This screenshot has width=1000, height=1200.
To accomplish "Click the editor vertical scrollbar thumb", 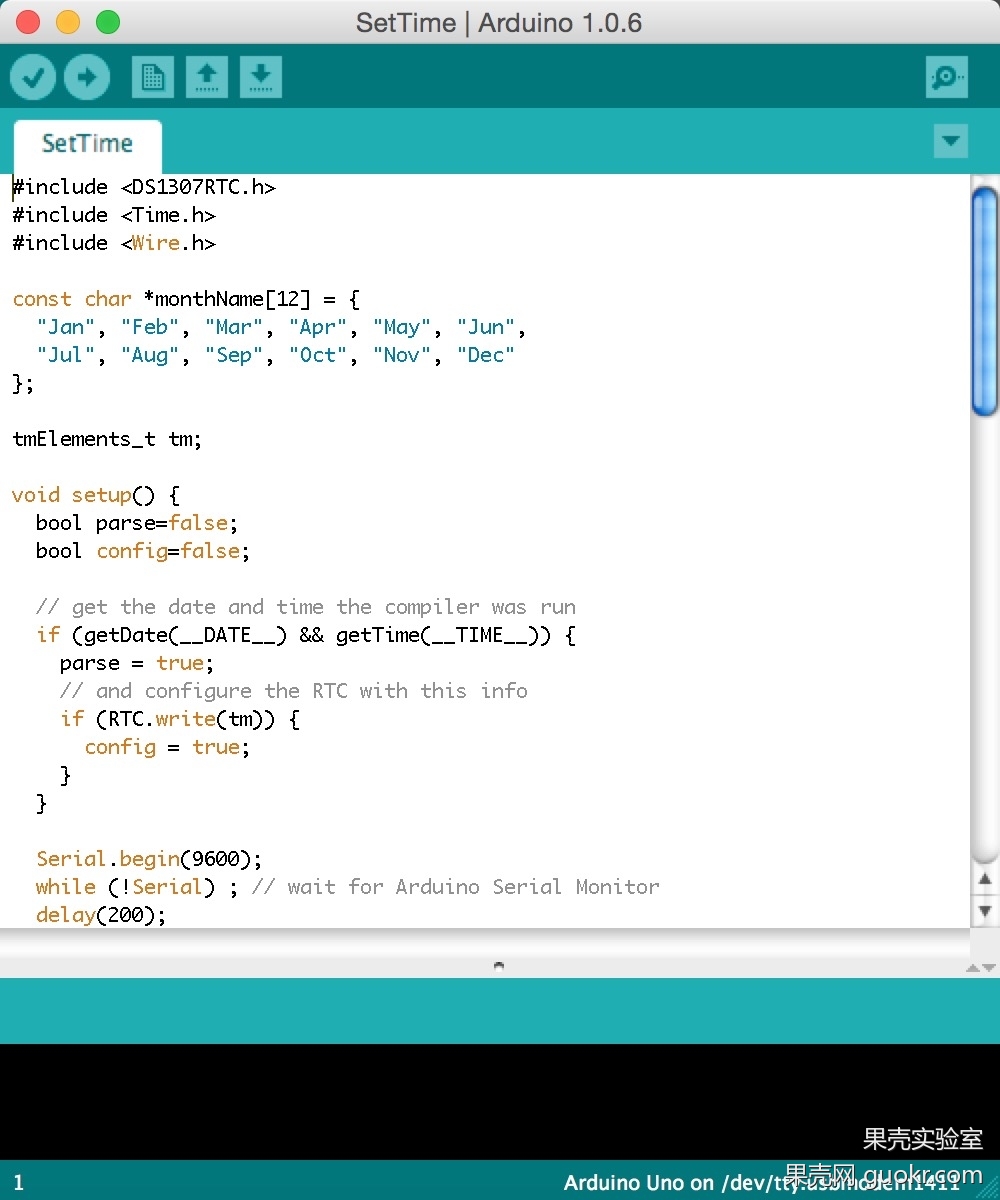I will [x=985, y=300].
